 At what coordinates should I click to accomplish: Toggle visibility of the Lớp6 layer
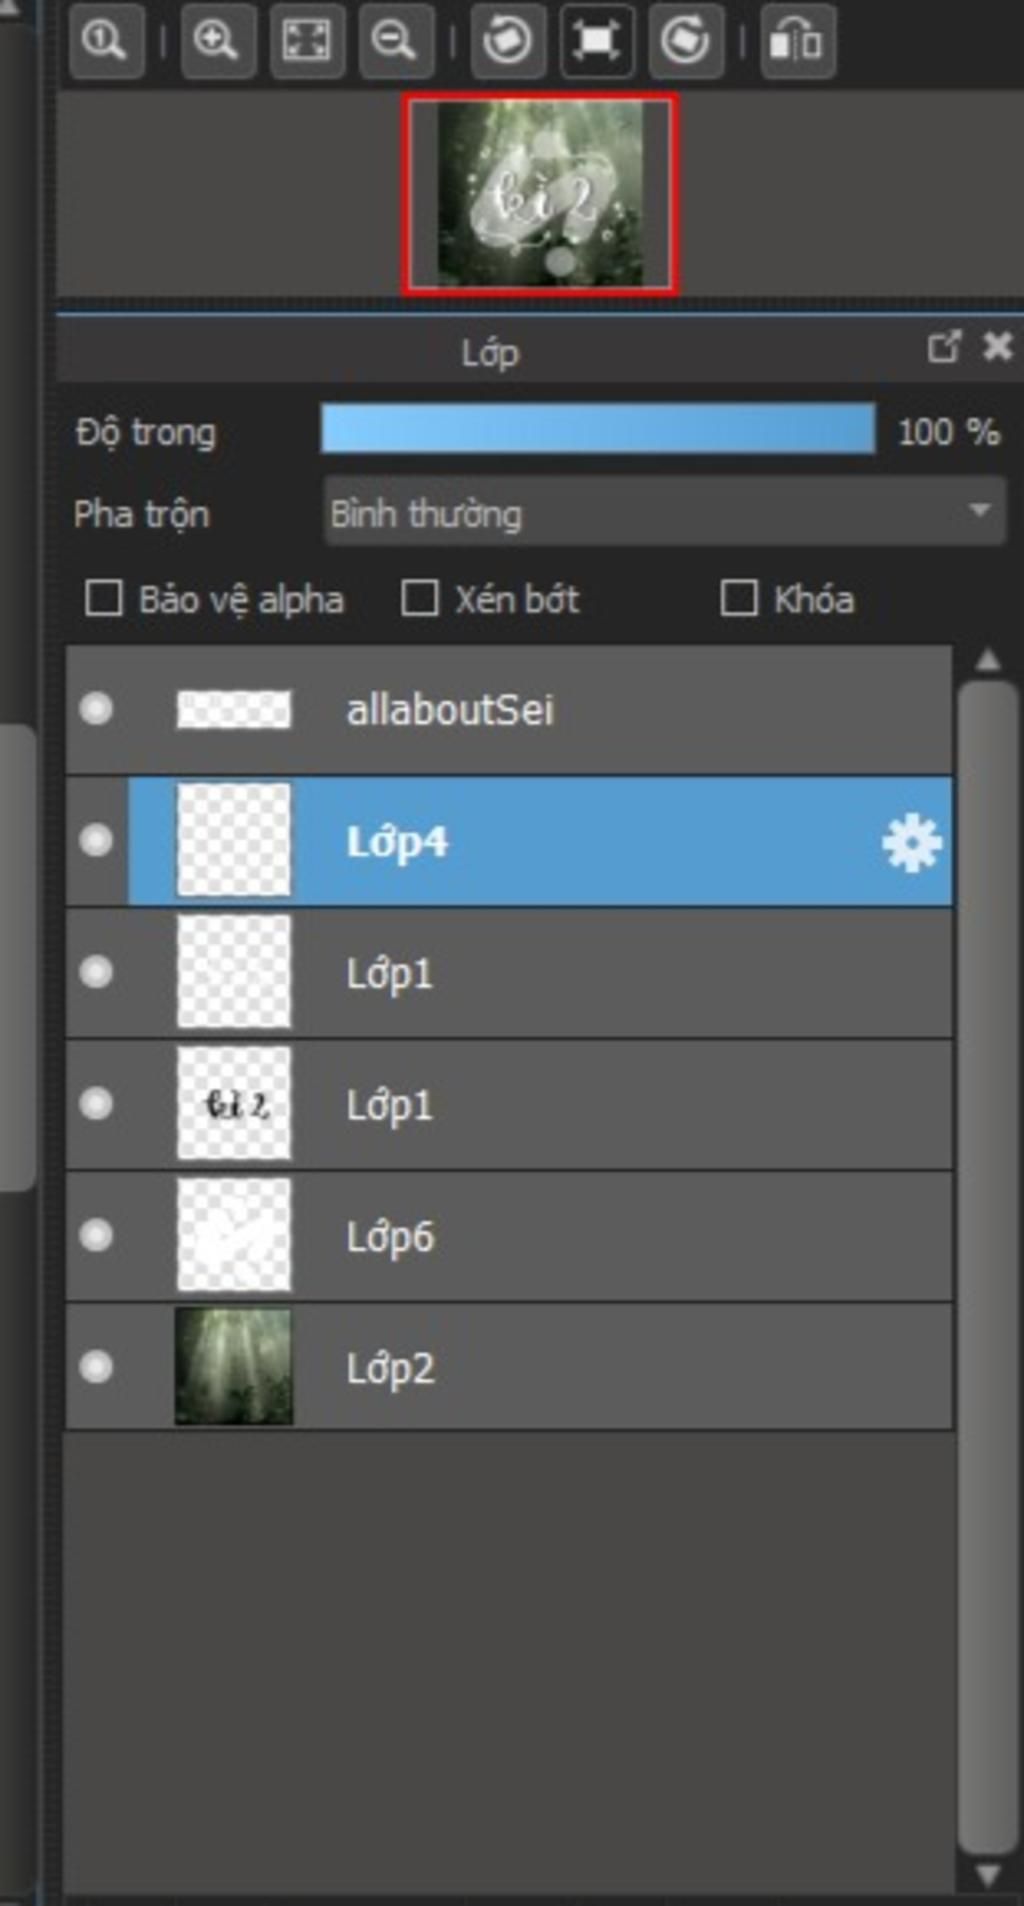(x=96, y=1236)
